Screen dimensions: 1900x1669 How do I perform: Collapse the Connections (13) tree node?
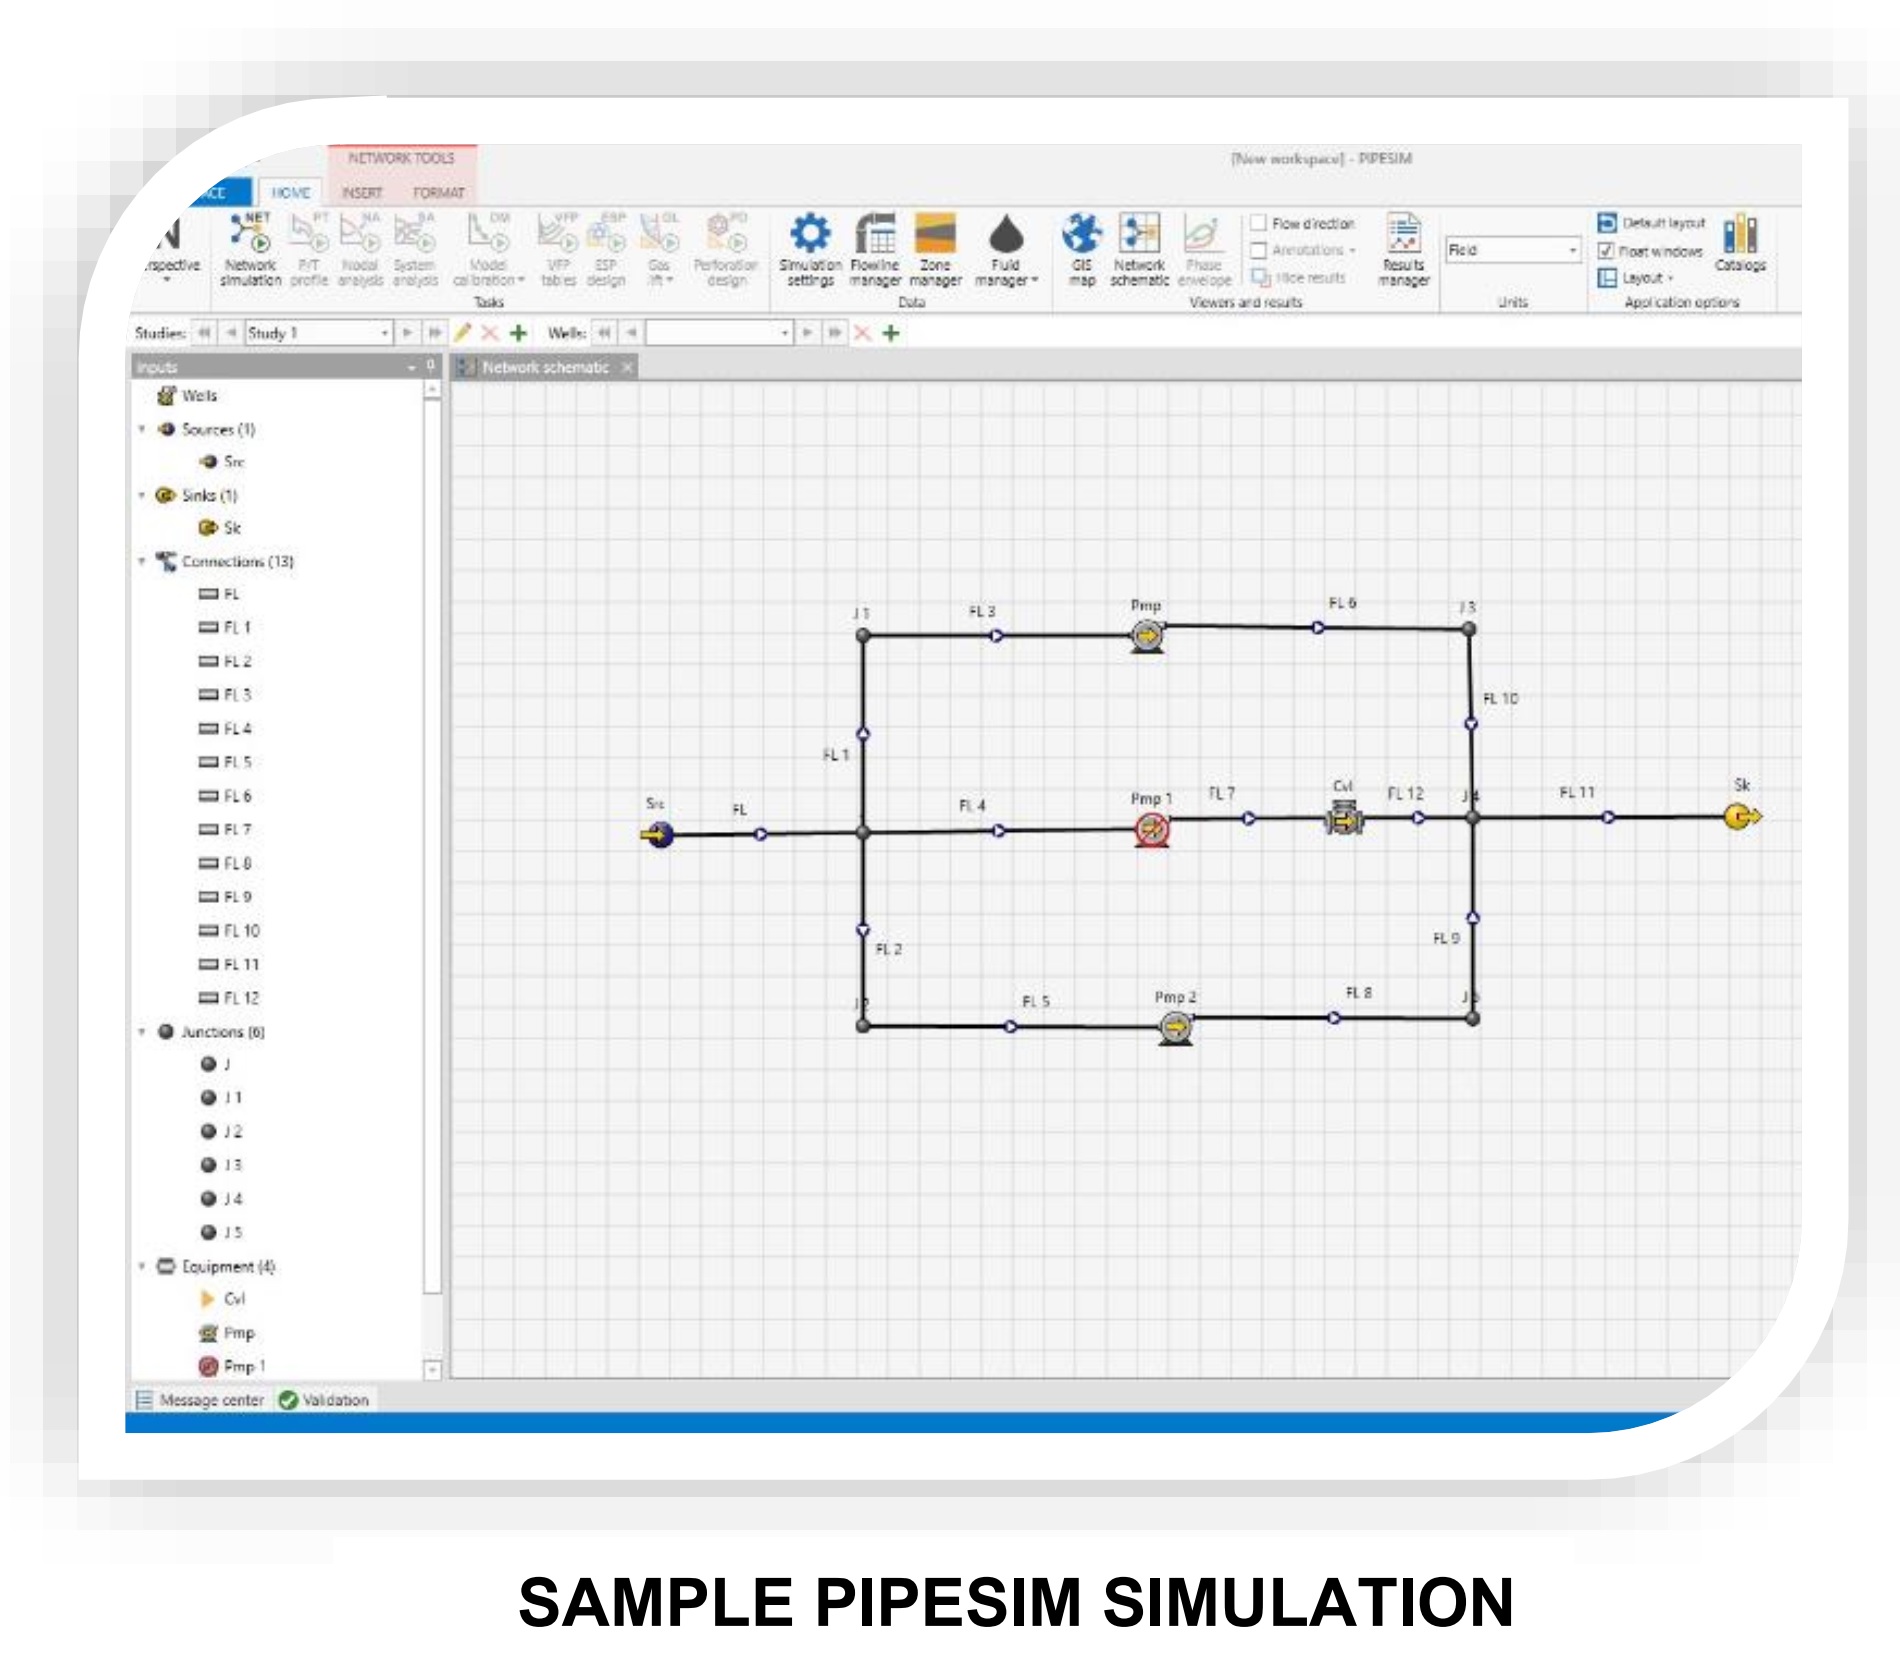tap(142, 562)
